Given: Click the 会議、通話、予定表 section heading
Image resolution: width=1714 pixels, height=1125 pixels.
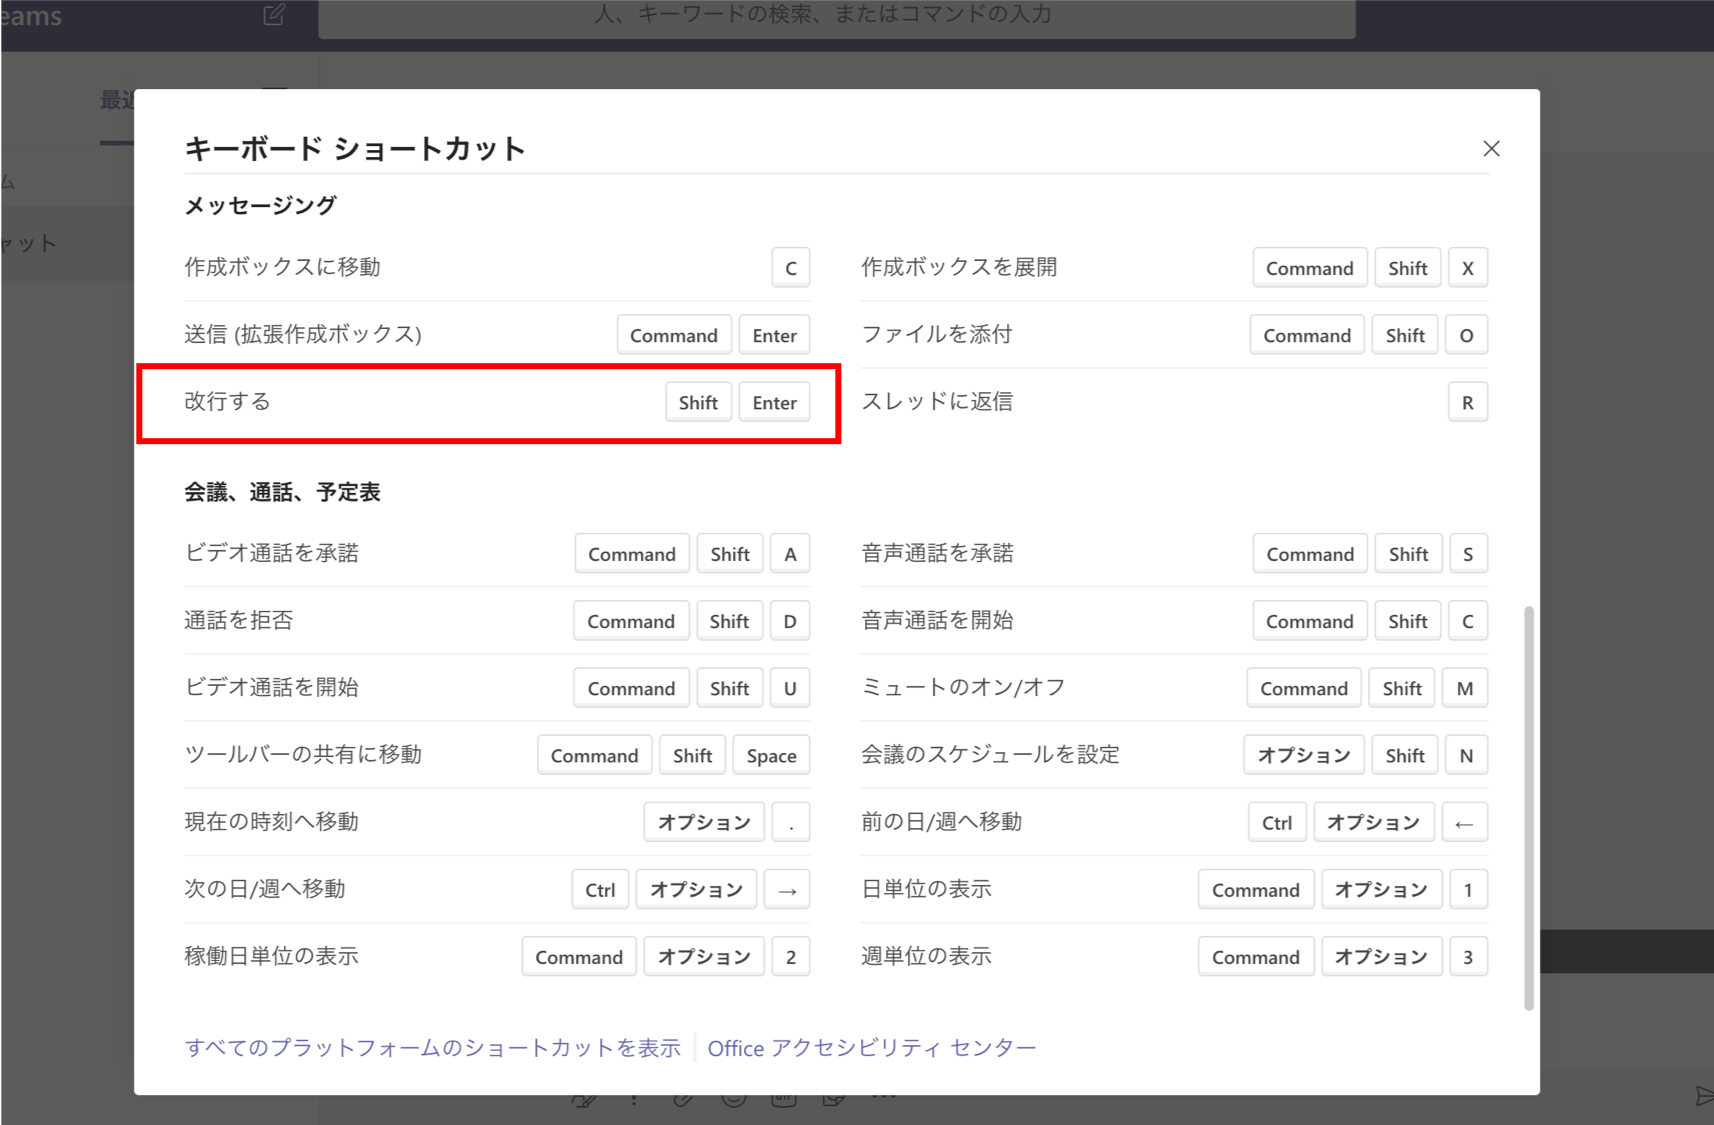Looking at the screenshot, I should (282, 492).
